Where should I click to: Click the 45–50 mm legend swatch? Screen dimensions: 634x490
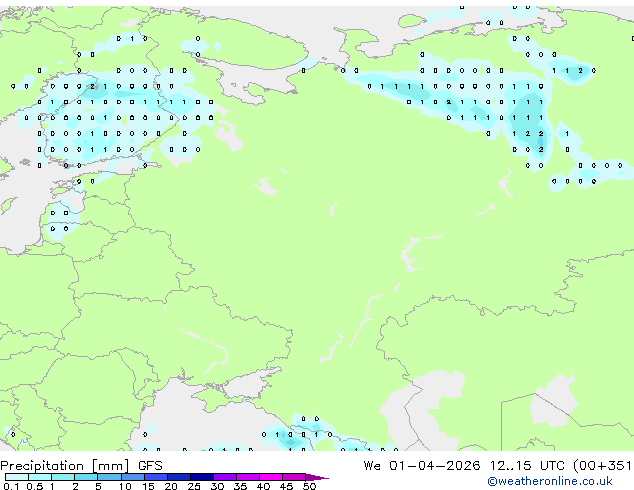click(294, 477)
